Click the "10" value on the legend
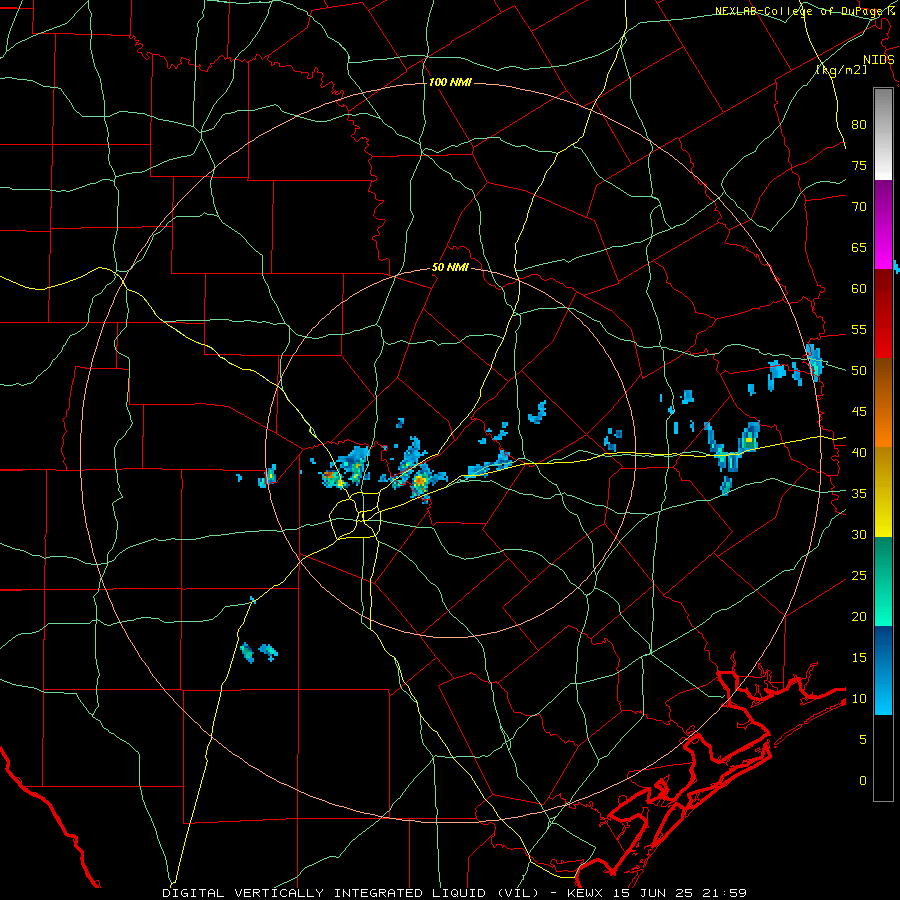The height and width of the screenshot is (900, 900). point(859,699)
